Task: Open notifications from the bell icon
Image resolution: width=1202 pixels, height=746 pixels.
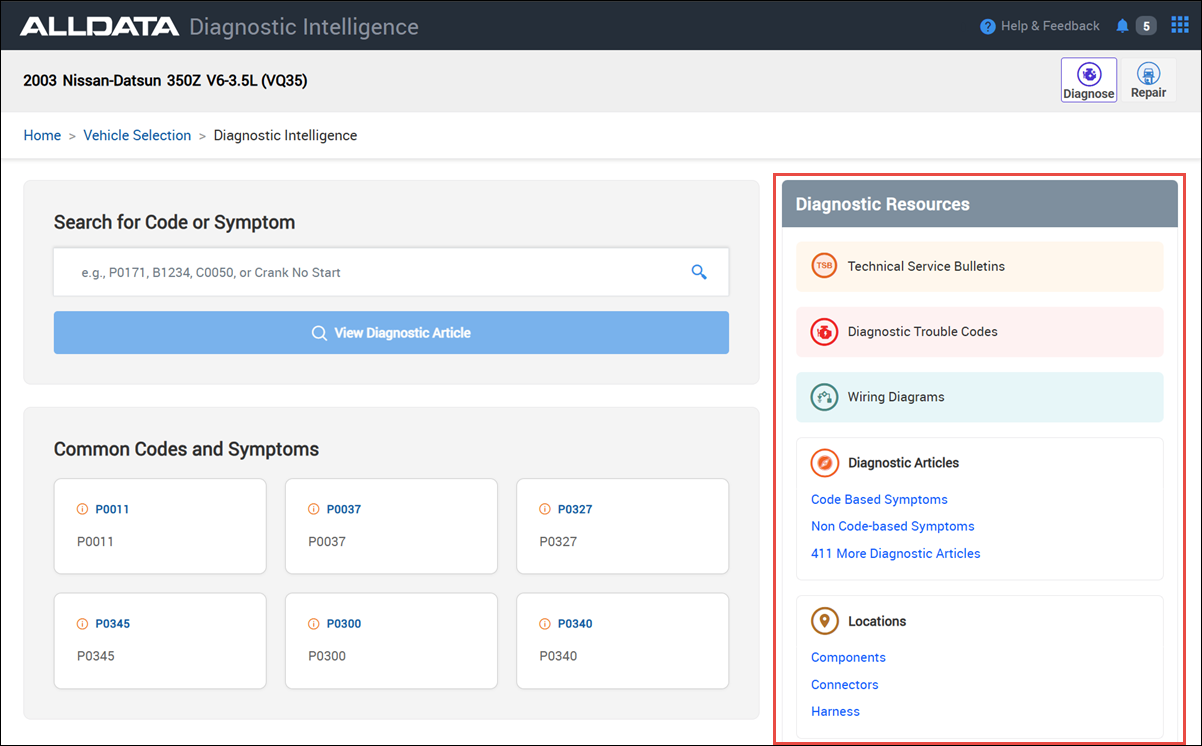Action: pyautogui.click(x=1121, y=25)
